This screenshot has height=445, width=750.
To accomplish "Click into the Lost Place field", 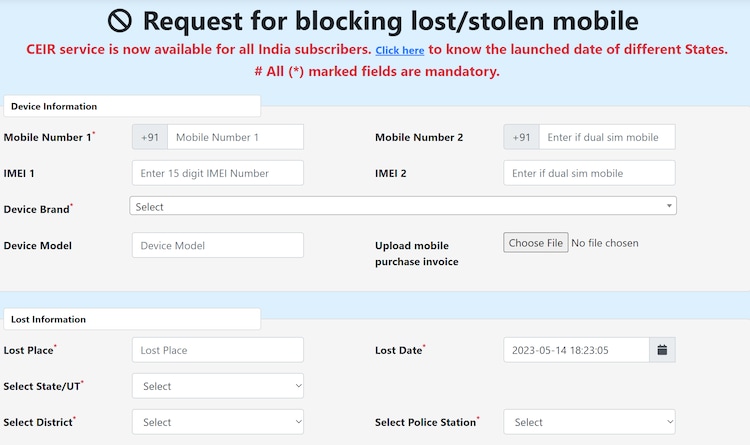I will coord(218,350).
